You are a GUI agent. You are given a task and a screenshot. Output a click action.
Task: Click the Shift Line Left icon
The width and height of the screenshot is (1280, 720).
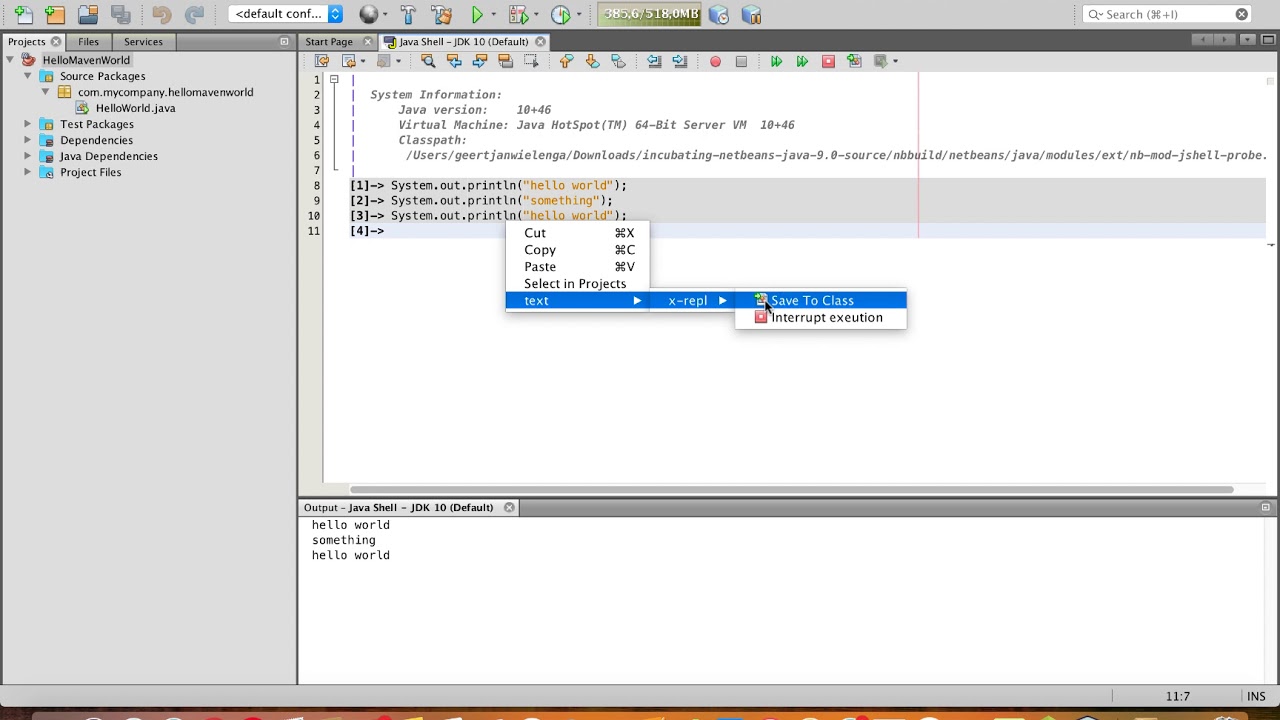654,61
